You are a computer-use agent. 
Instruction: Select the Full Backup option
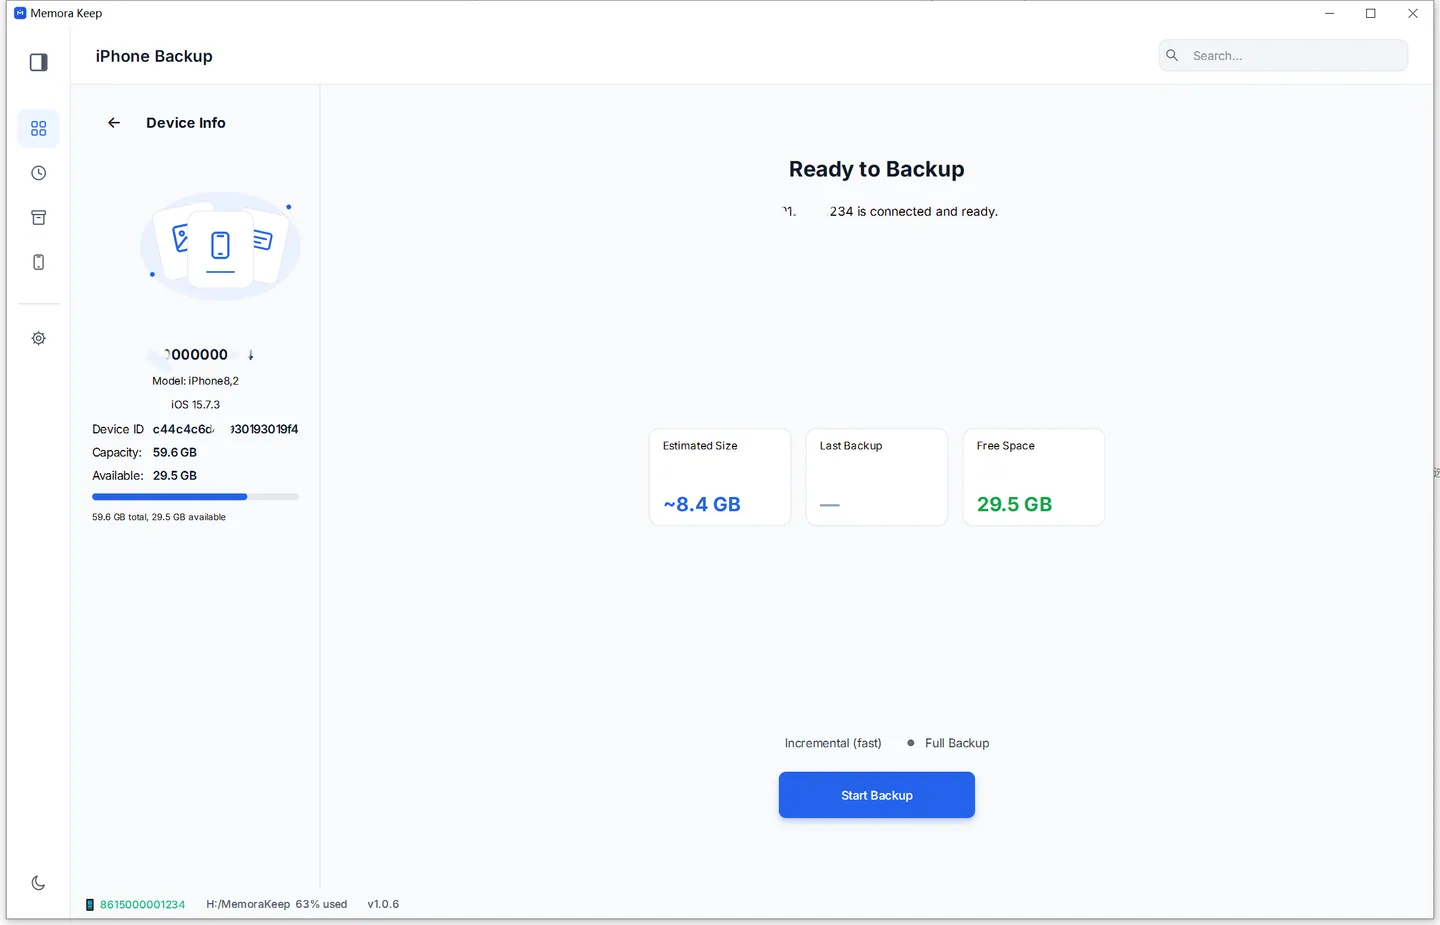coord(948,743)
